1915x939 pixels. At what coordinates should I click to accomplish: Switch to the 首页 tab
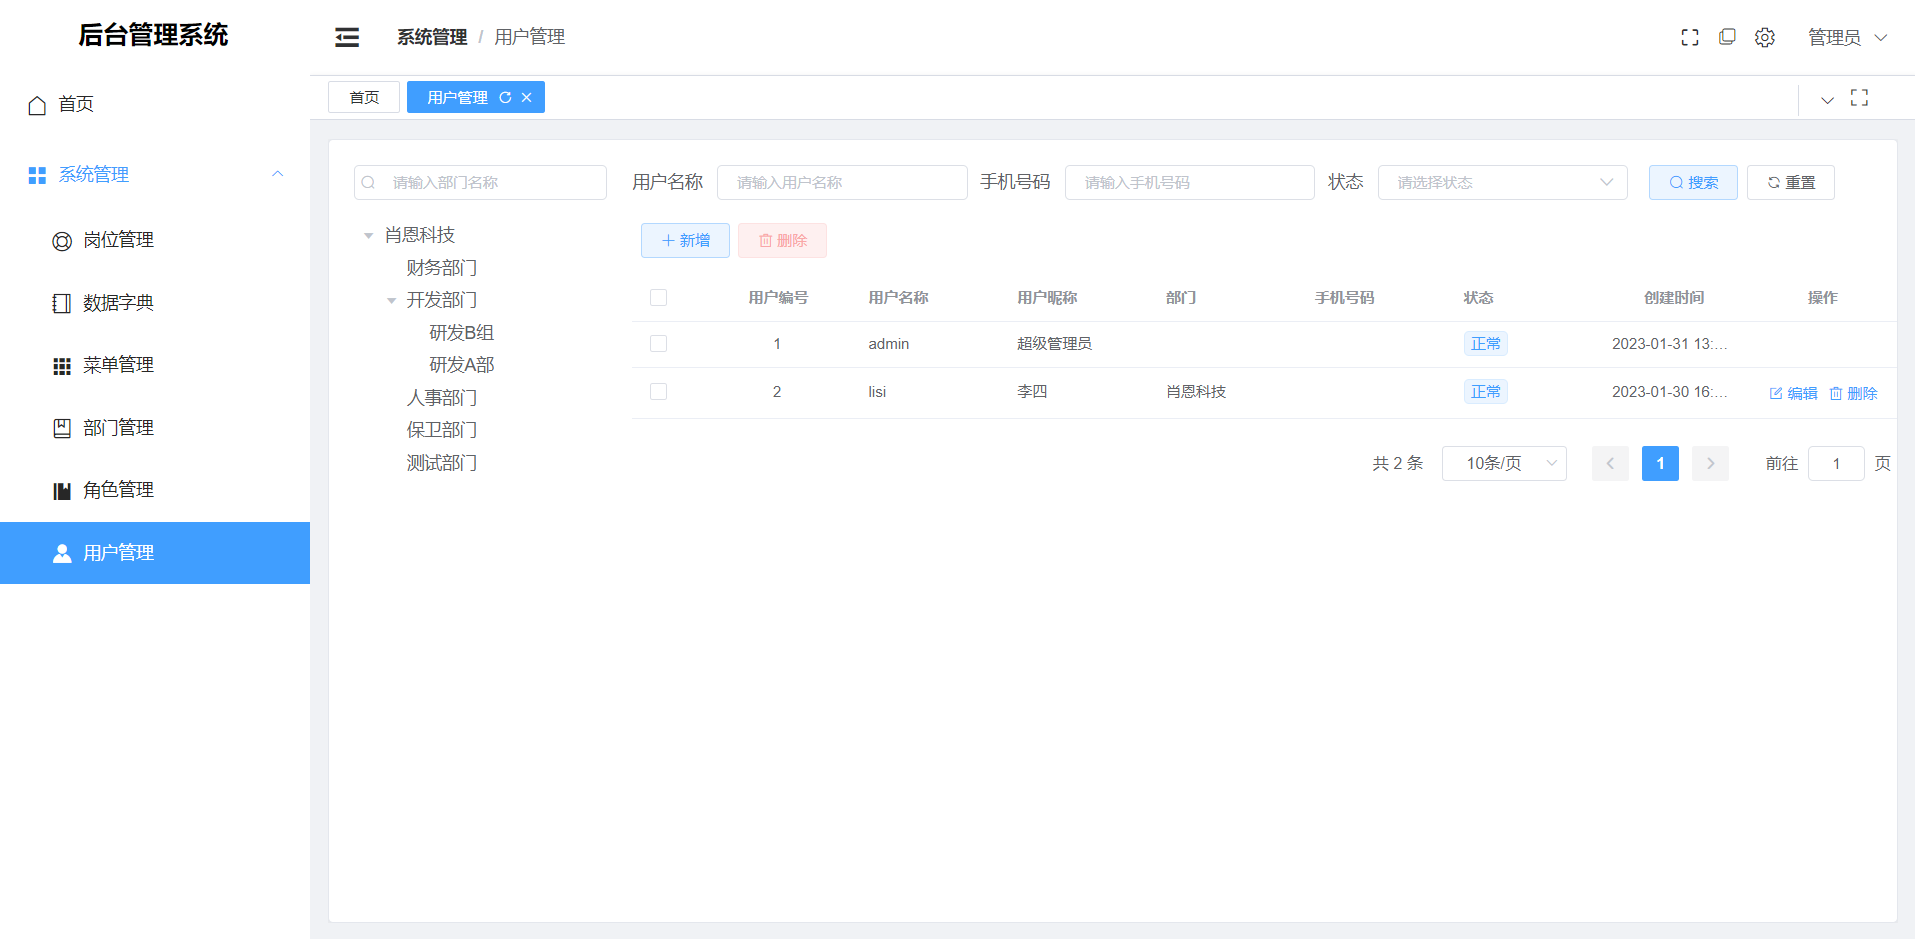coord(364,97)
